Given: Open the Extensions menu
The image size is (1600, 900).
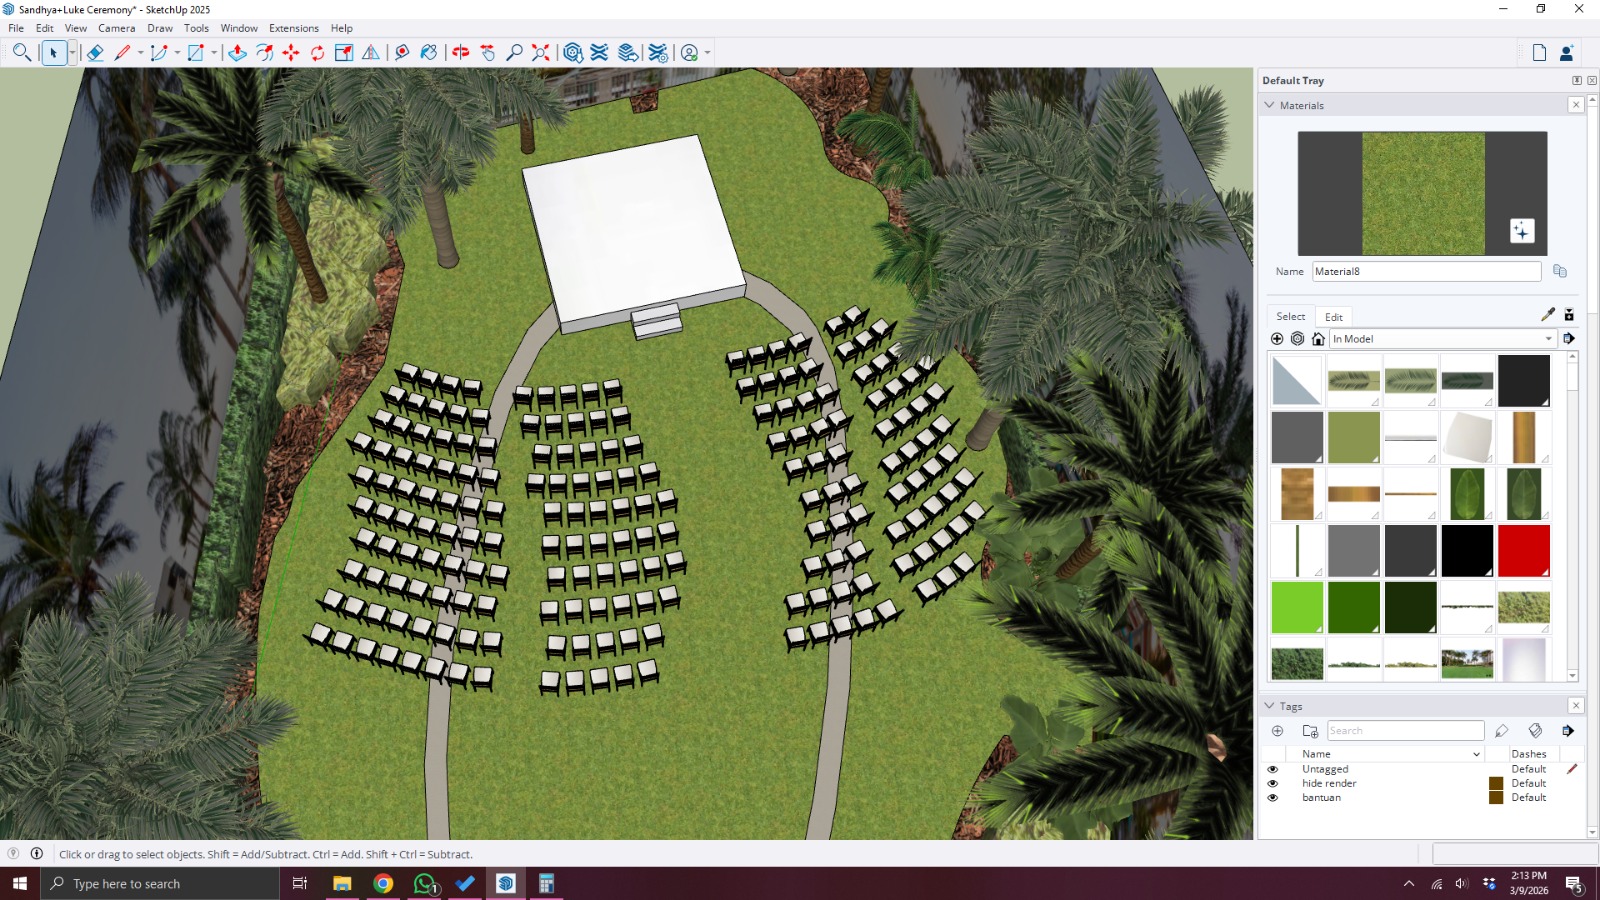Looking at the screenshot, I should point(293,28).
